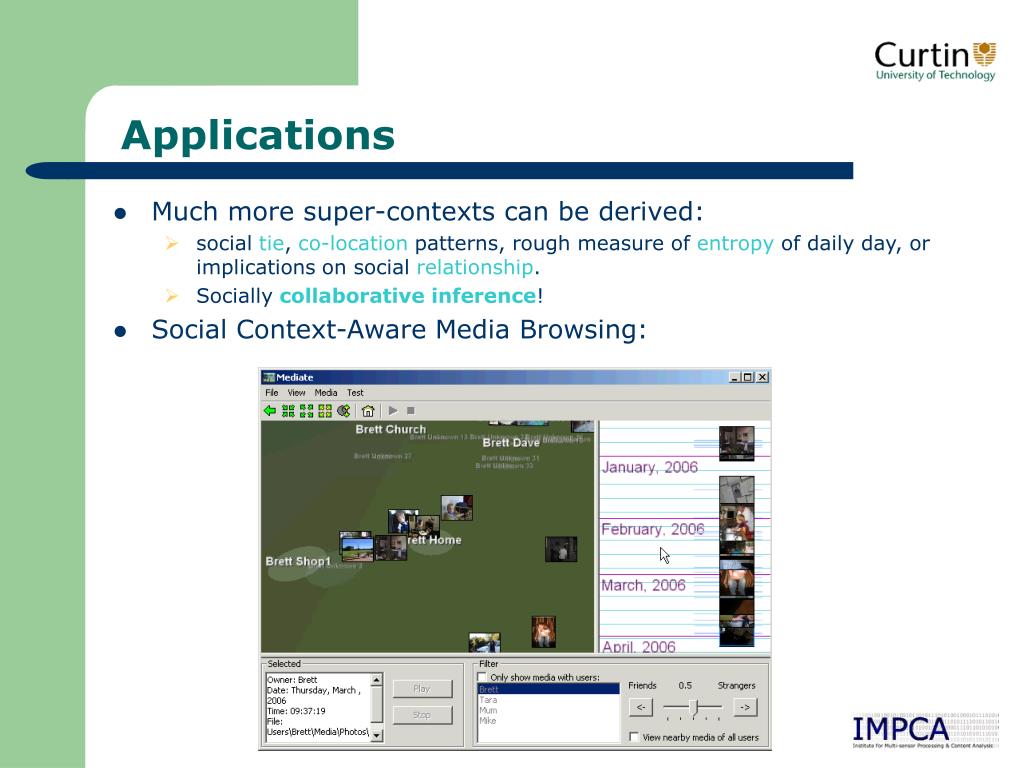1024x768 pixels.
Task: Click the first green grid arrows icon
Action: pos(288,411)
